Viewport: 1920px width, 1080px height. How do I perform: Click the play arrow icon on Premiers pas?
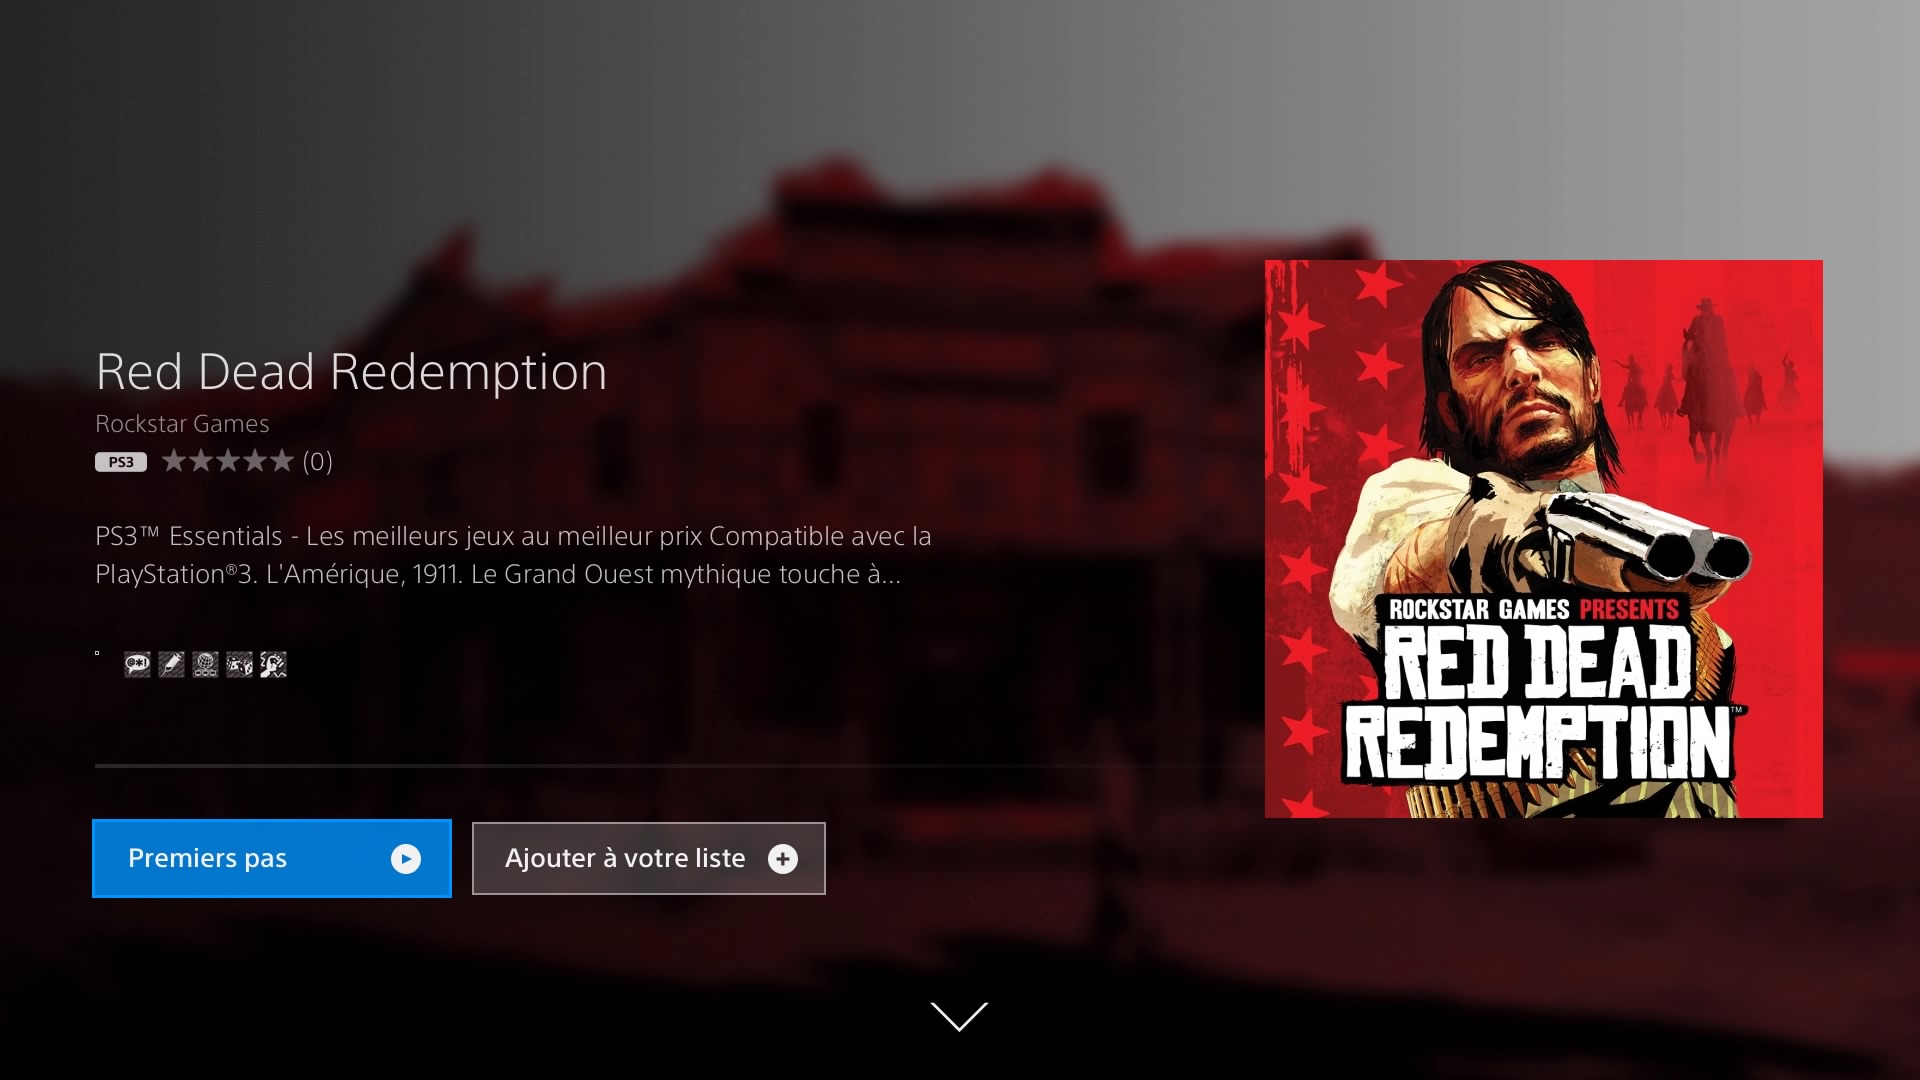pos(406,859)
